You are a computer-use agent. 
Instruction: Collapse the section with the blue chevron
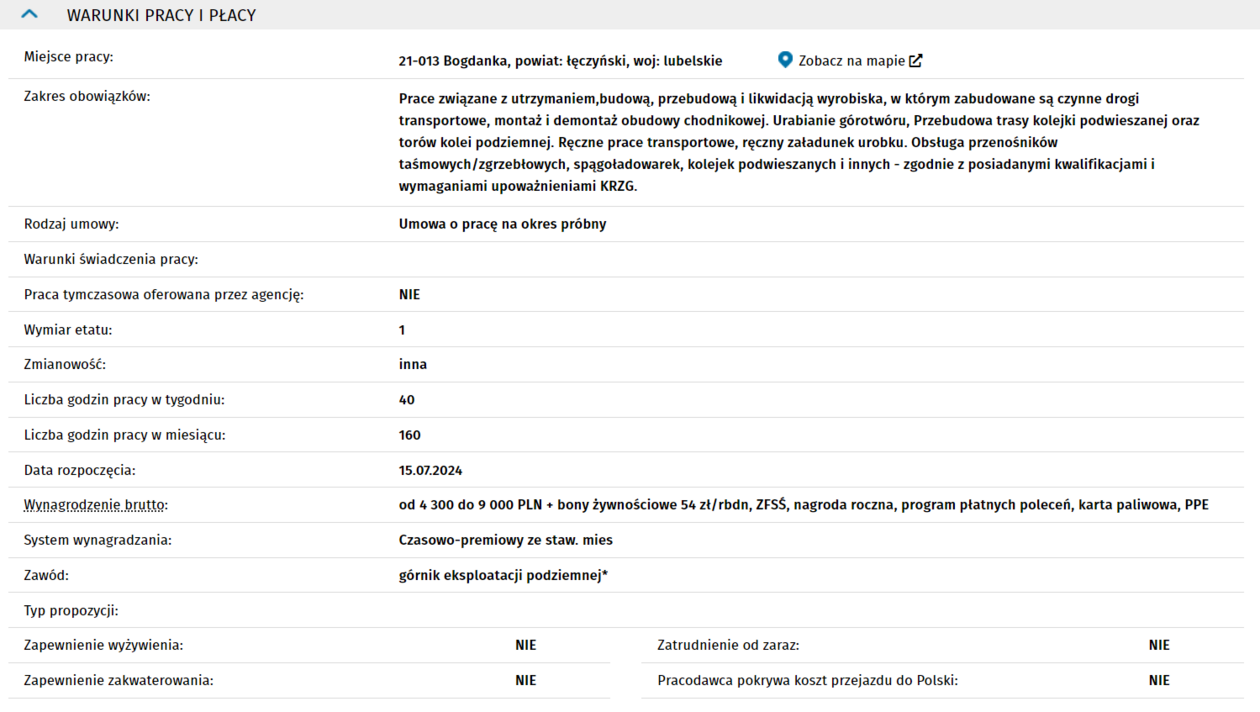29,15
